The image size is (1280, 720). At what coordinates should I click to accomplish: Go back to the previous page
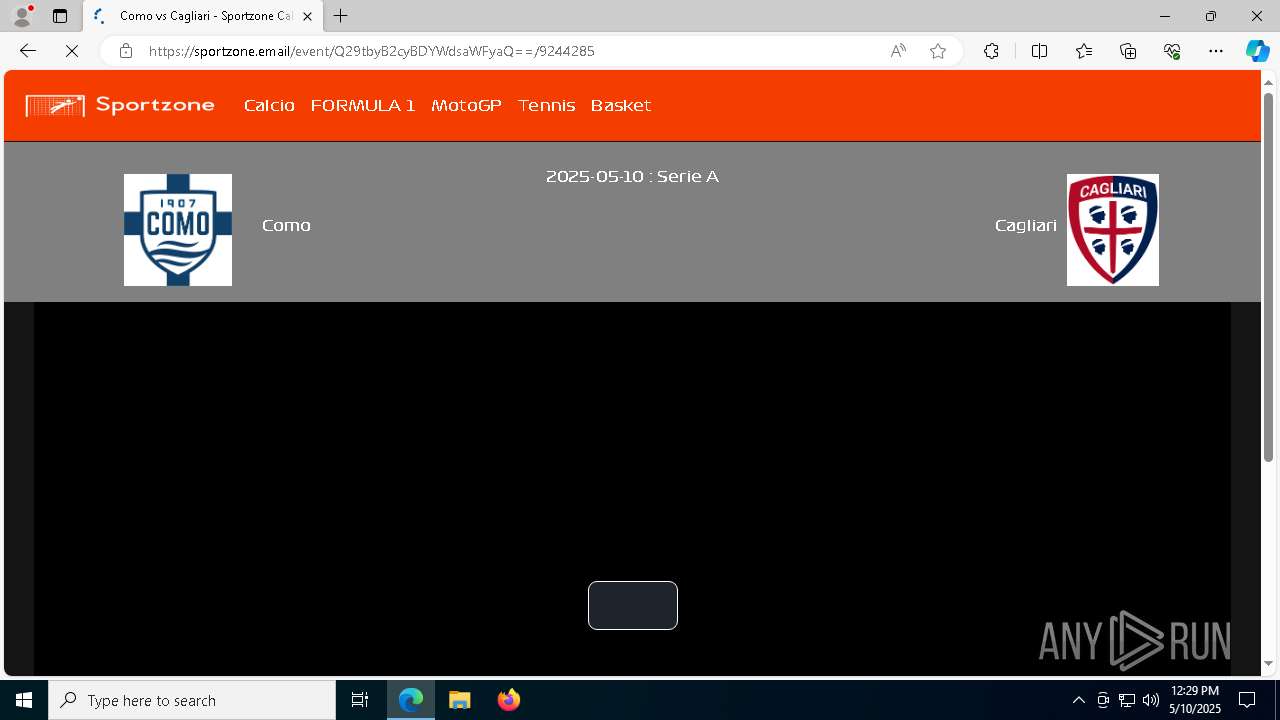[28, 51]
